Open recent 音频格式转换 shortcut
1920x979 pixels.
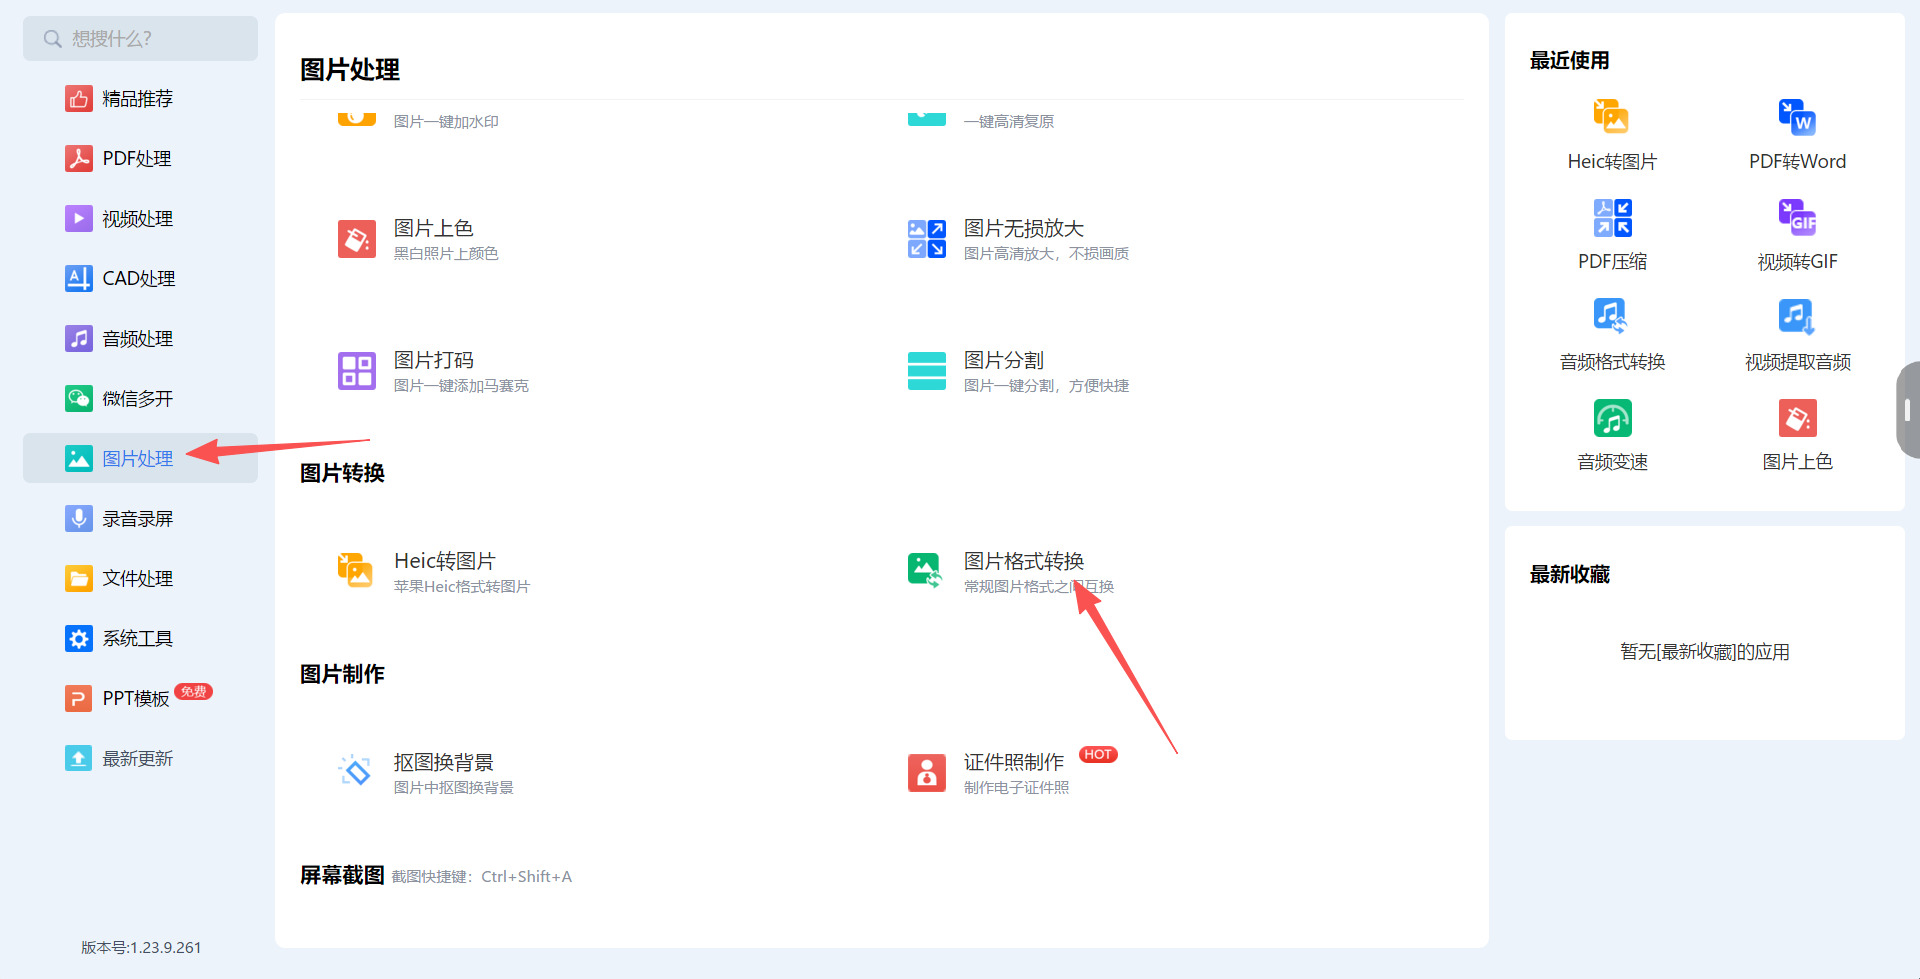(1612, 334)
